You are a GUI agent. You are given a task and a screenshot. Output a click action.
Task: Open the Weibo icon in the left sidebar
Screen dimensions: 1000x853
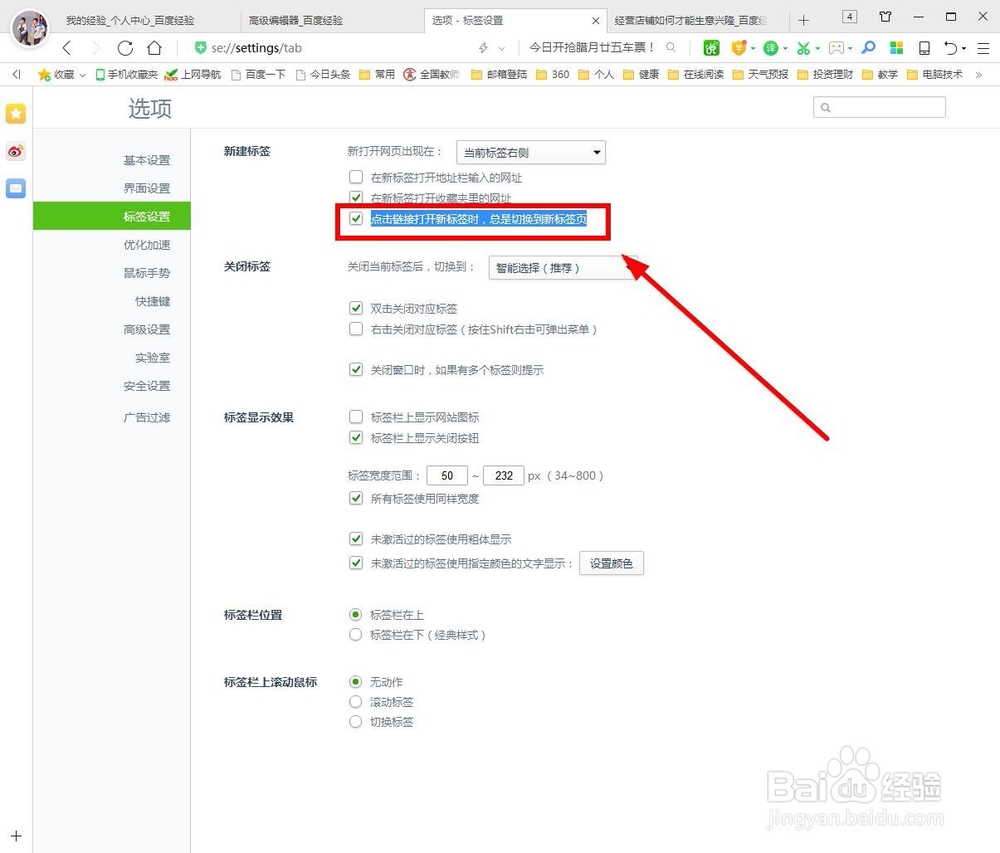[x=15, y=151]
